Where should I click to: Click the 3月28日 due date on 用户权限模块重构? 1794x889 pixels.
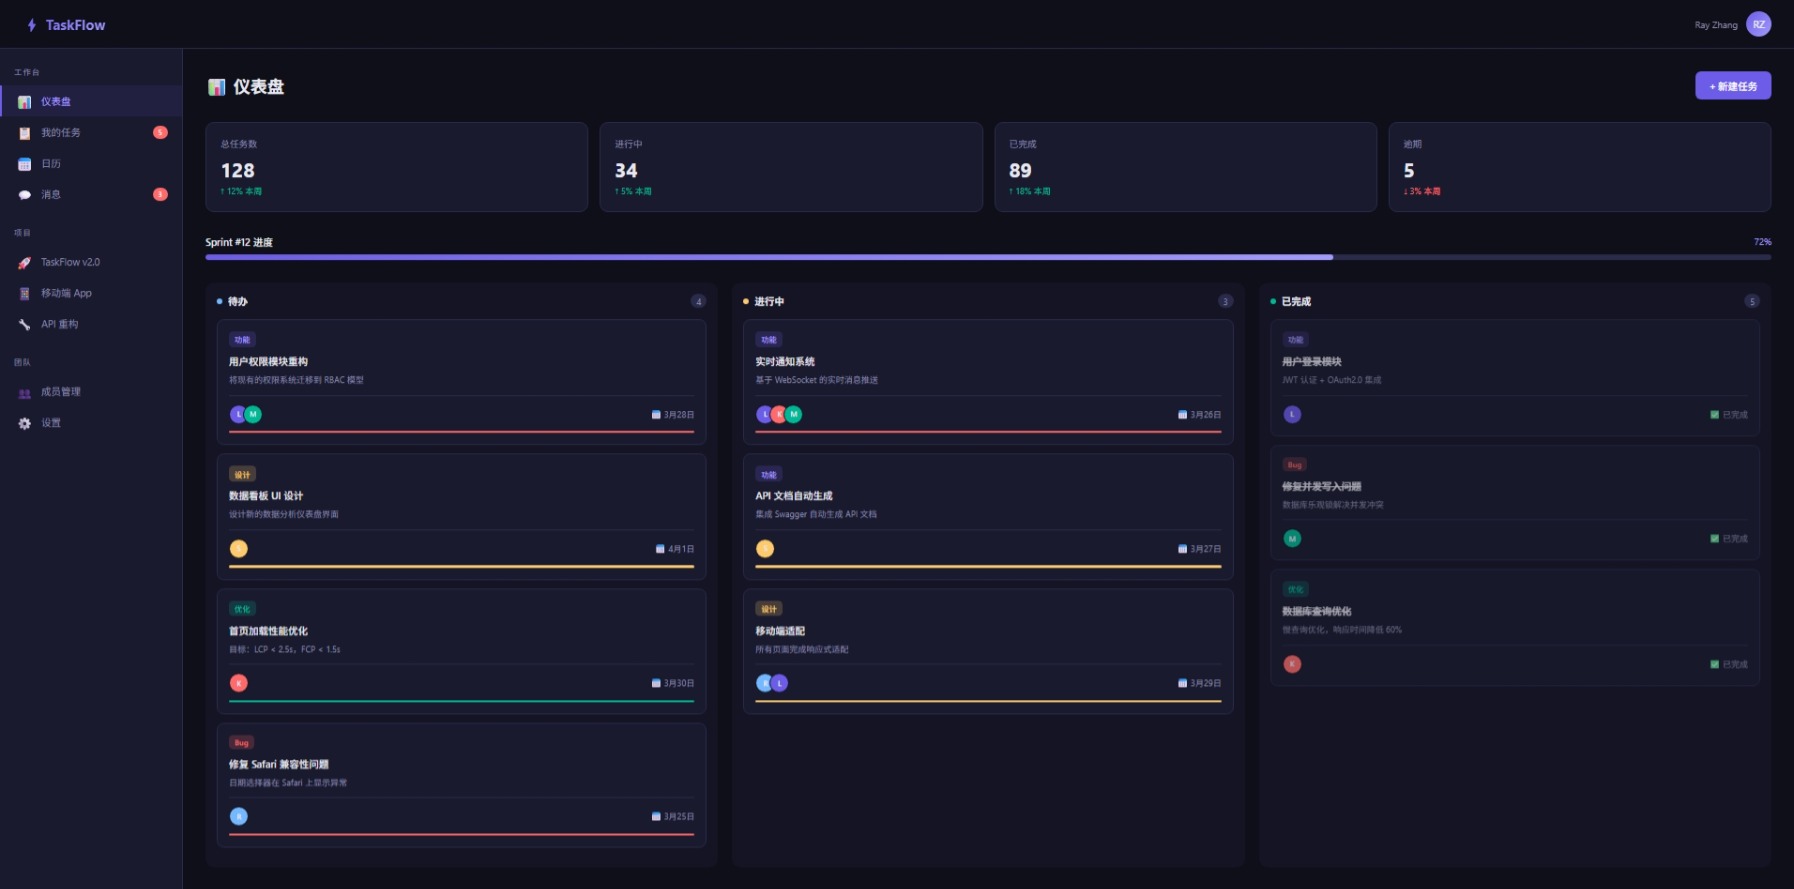(673, 415)
